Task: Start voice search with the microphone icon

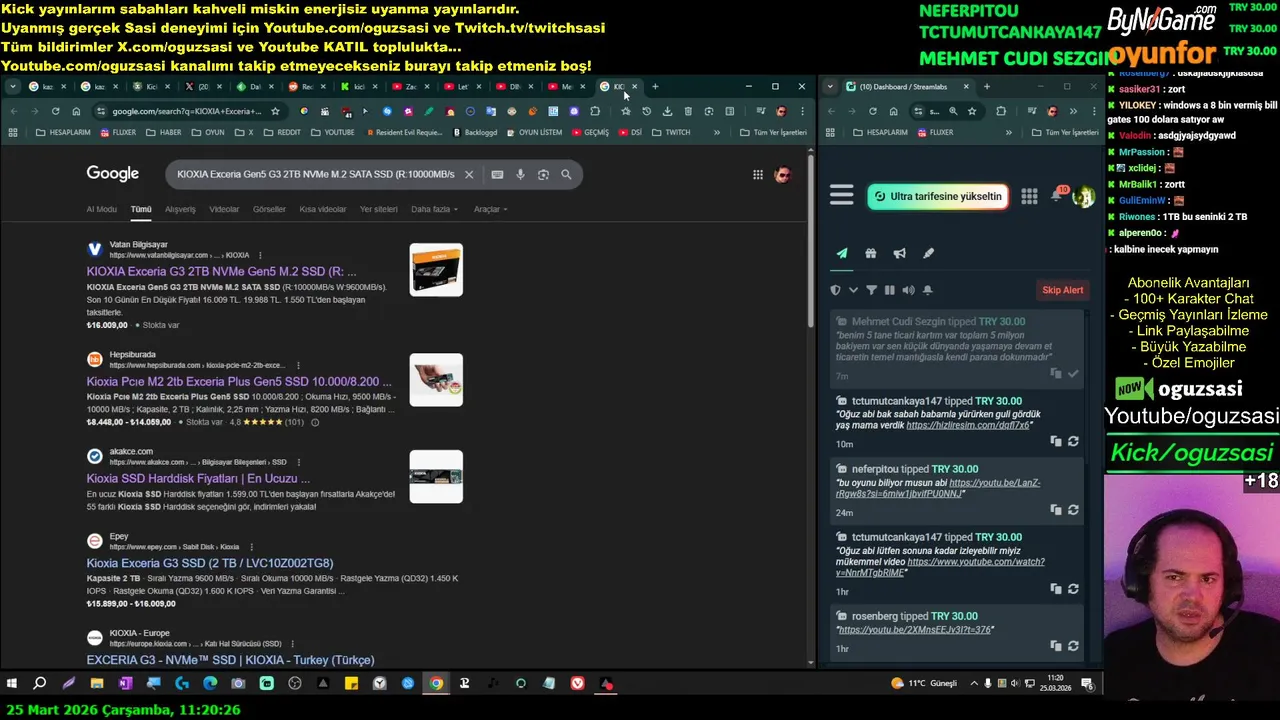Action: pyautogui.click(x=520, y=174)
